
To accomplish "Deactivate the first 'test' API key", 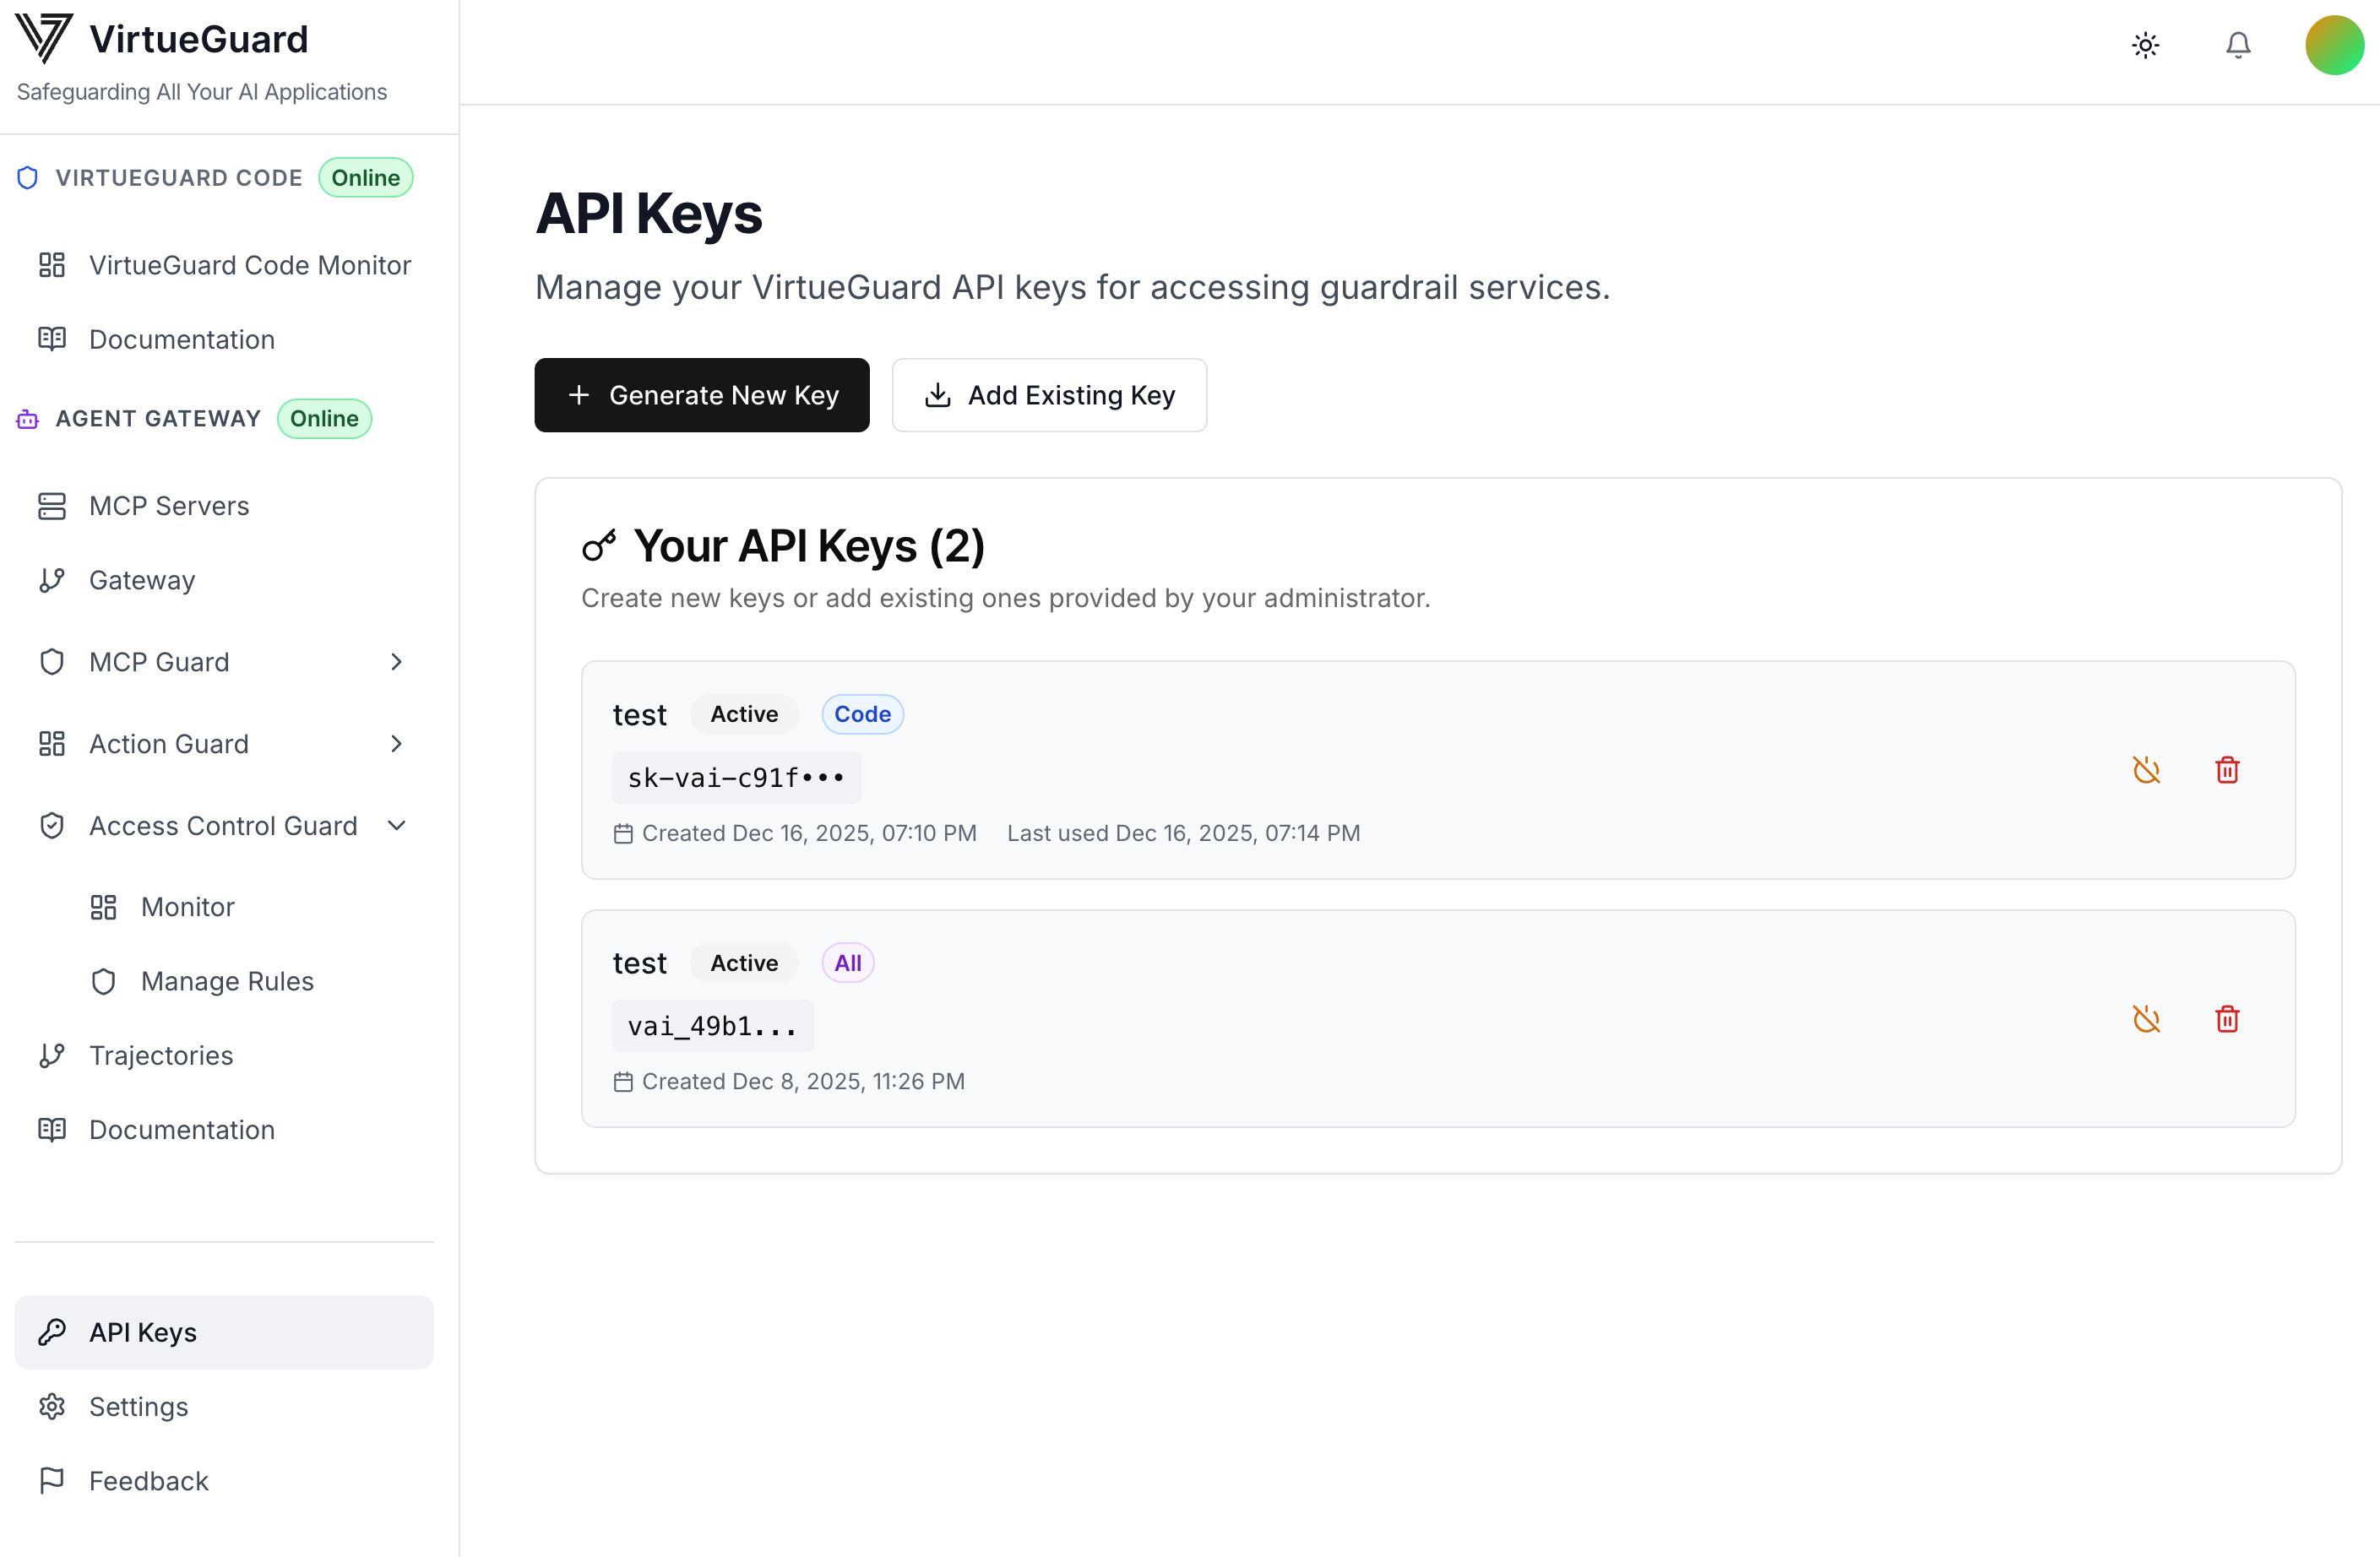I will click(2147, 770).
